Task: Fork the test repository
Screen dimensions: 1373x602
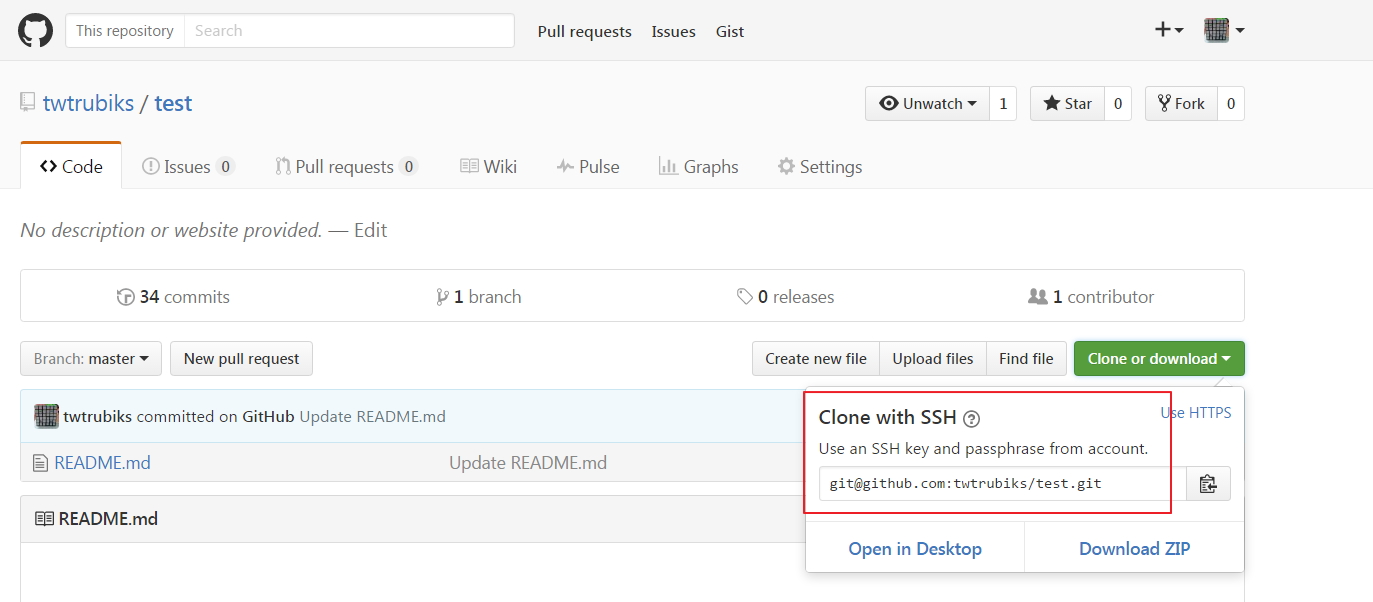Action: (x=1181, y=104)
